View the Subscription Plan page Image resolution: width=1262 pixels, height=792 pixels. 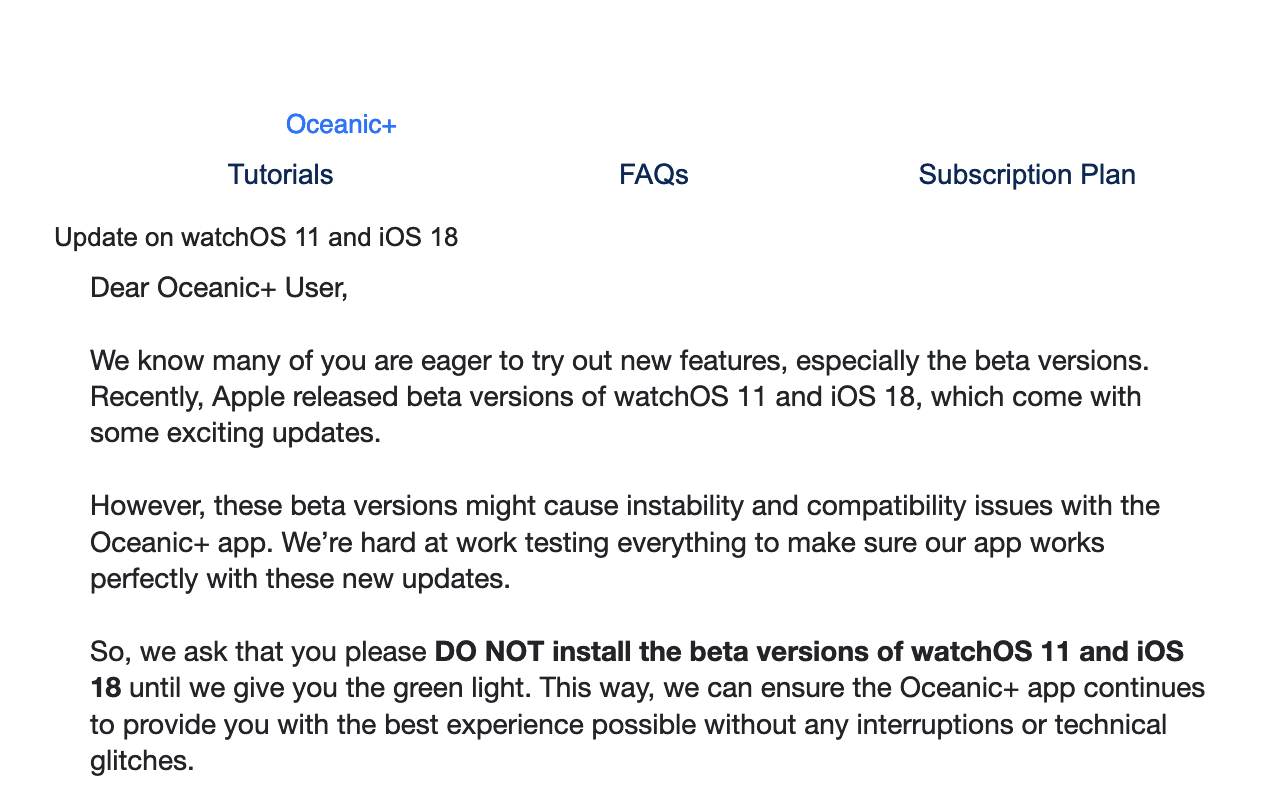click(x=1026, y=174)
